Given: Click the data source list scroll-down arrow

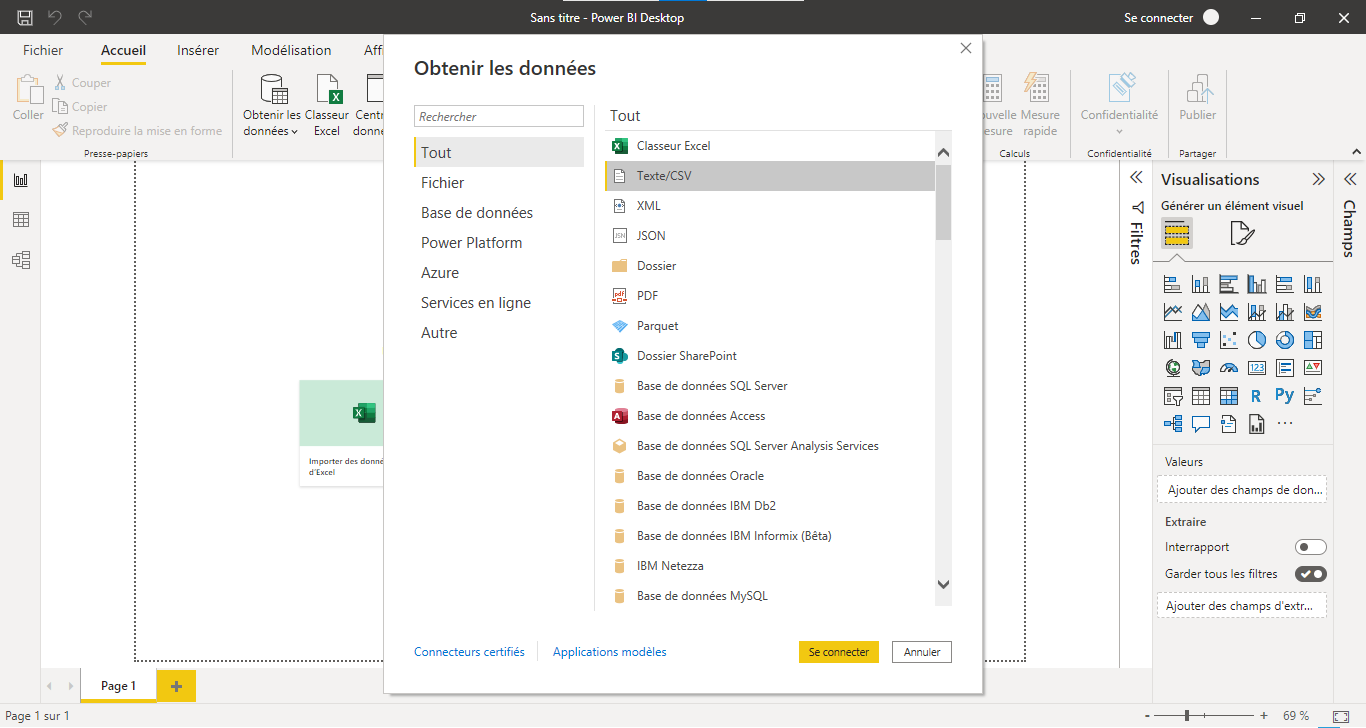Looking at the screenshot, I should click(x=943, y=585).
